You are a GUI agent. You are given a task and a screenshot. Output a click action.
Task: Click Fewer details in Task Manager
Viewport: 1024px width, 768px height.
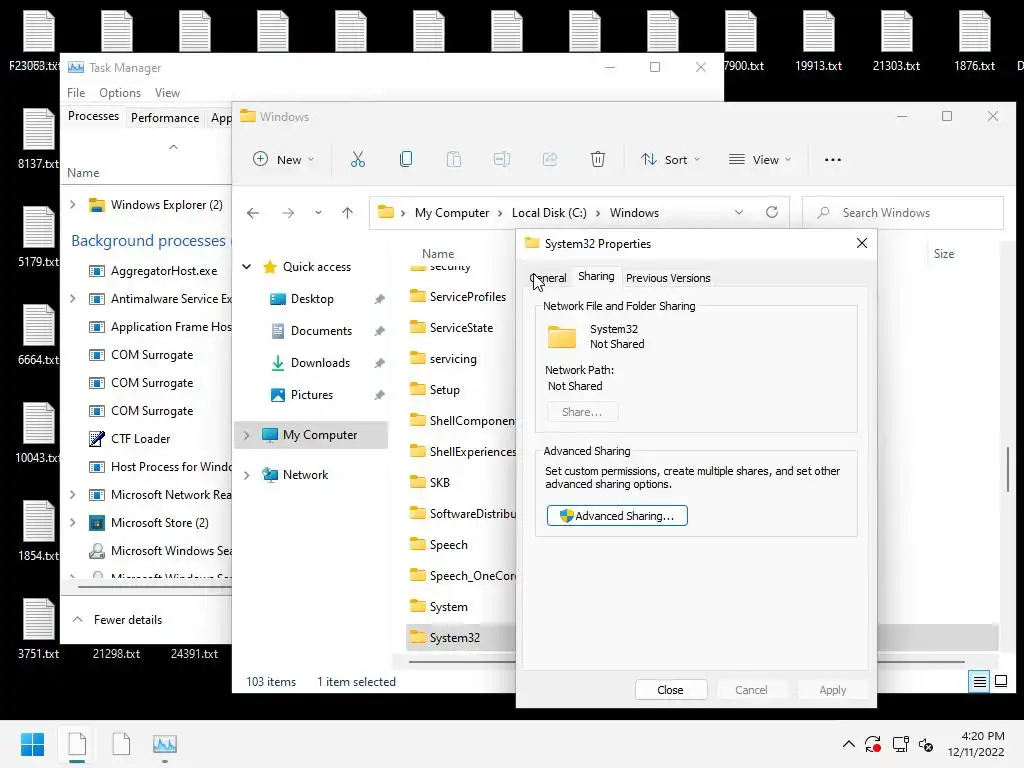(x=118, y=620)
